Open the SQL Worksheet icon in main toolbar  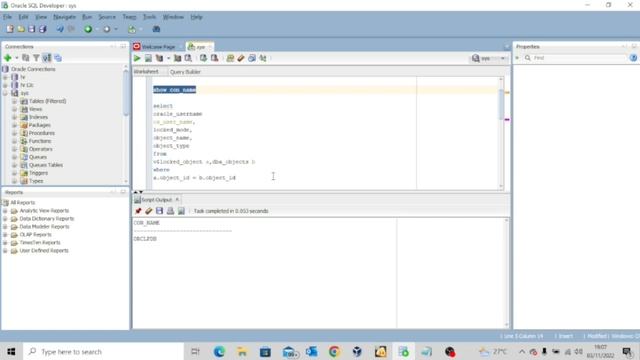[x=132, y=29]
